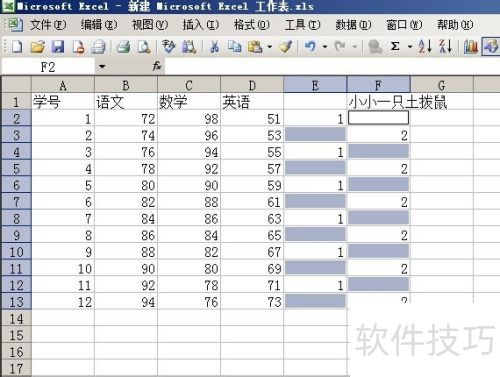Click the New workbook icon
Image resolution: width=500 pixels, height=377 pixels.
coord(17,47)
